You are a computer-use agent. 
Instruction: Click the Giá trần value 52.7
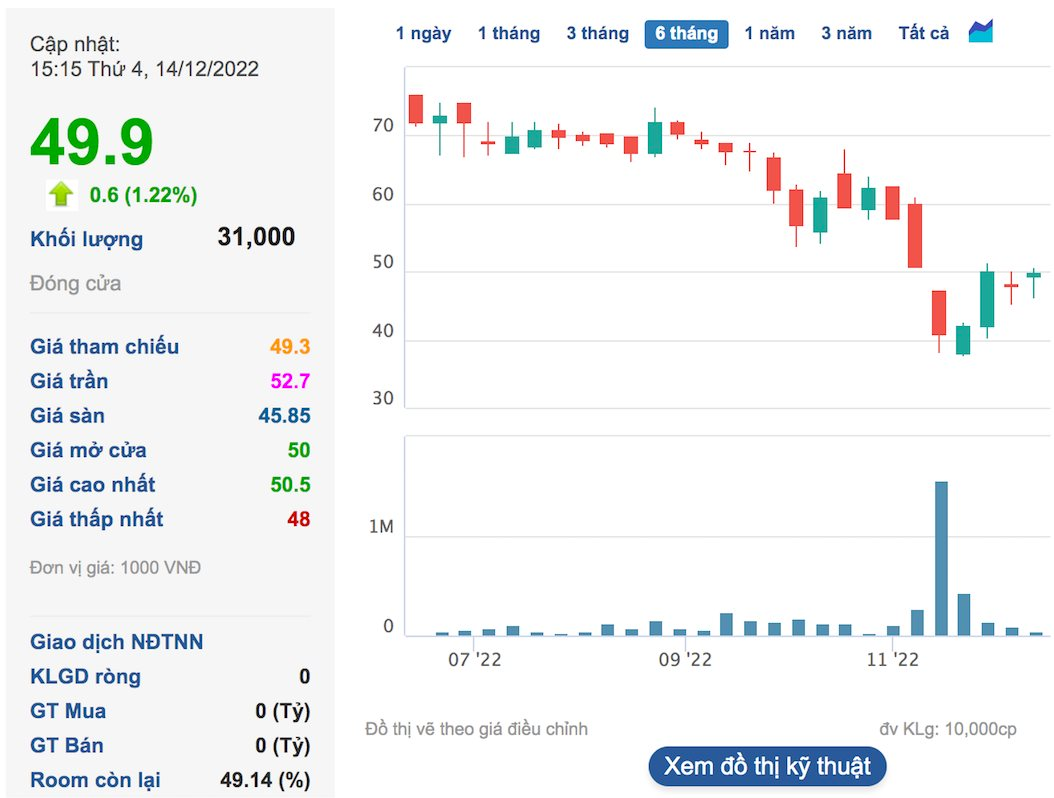[x=290, y=381]
